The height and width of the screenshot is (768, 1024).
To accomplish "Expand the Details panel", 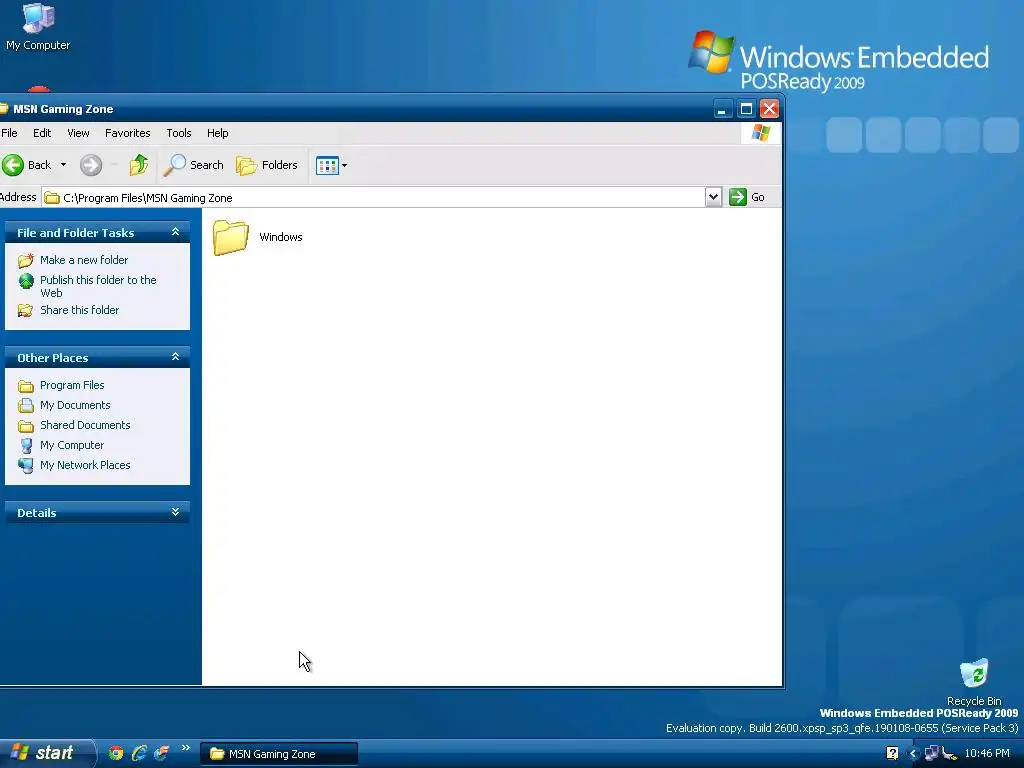I will coord(175,513).
